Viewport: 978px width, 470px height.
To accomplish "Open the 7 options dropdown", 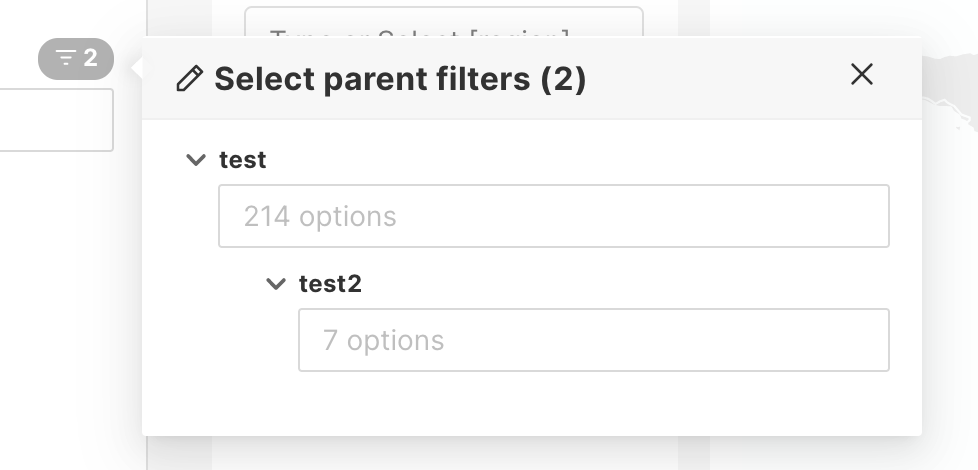I will point(593,340).
